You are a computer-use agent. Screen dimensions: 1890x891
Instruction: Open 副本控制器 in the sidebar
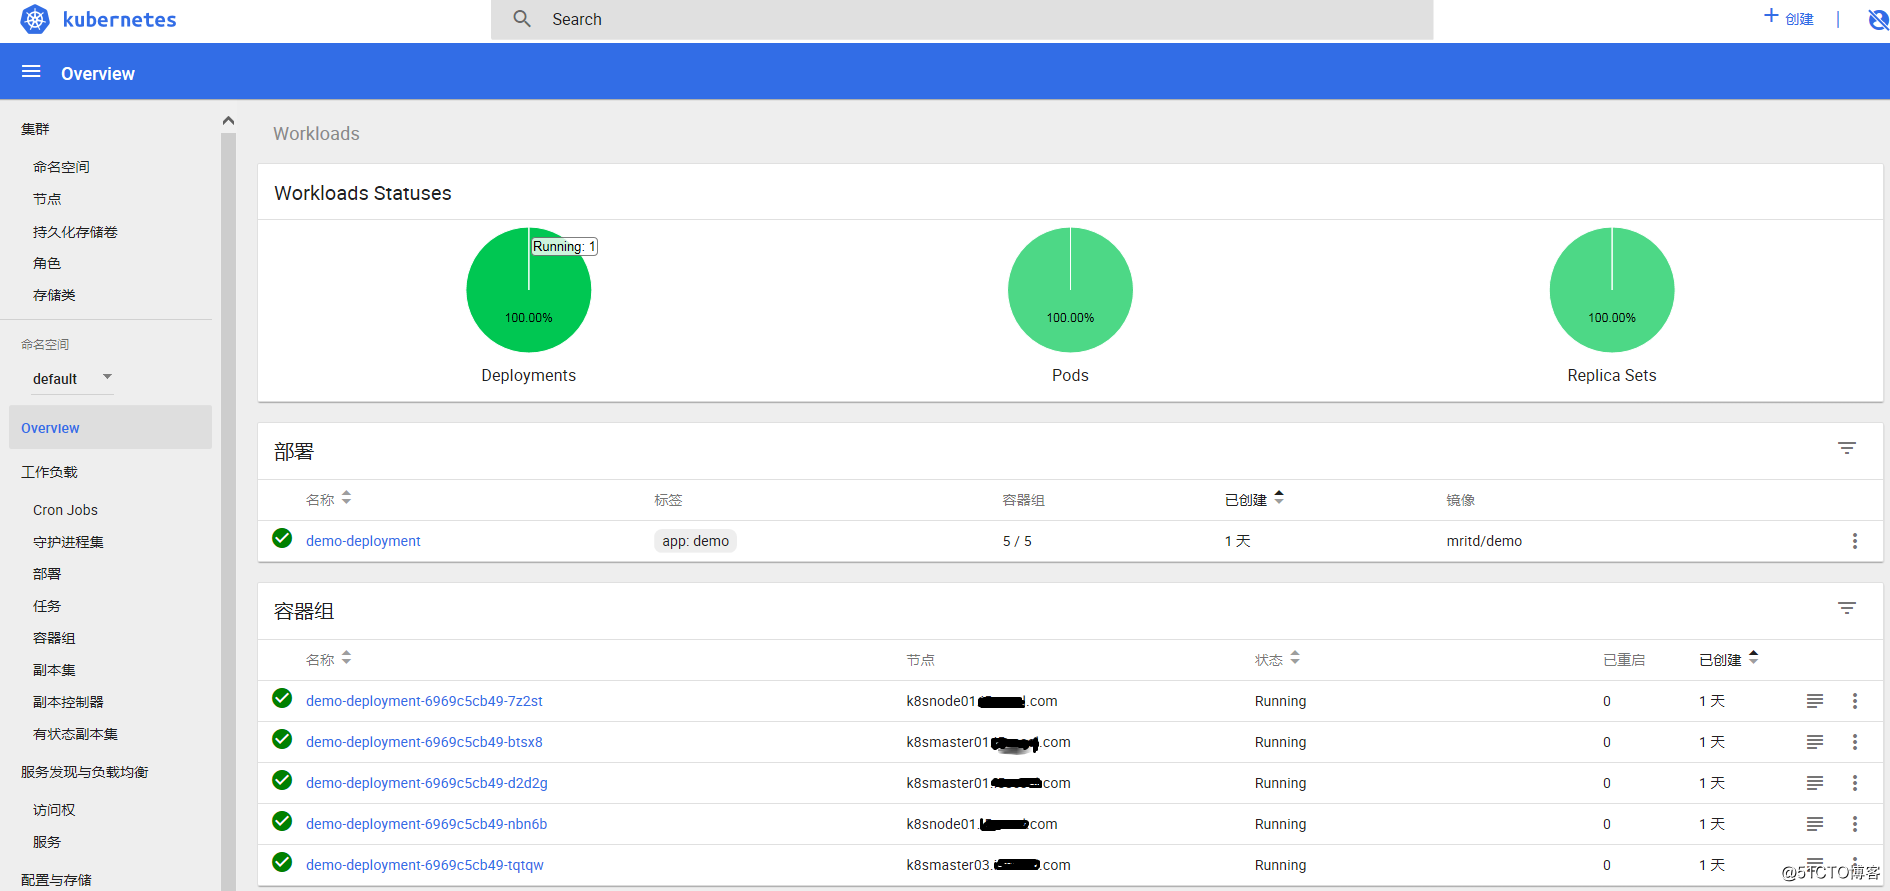coord(68,702)
